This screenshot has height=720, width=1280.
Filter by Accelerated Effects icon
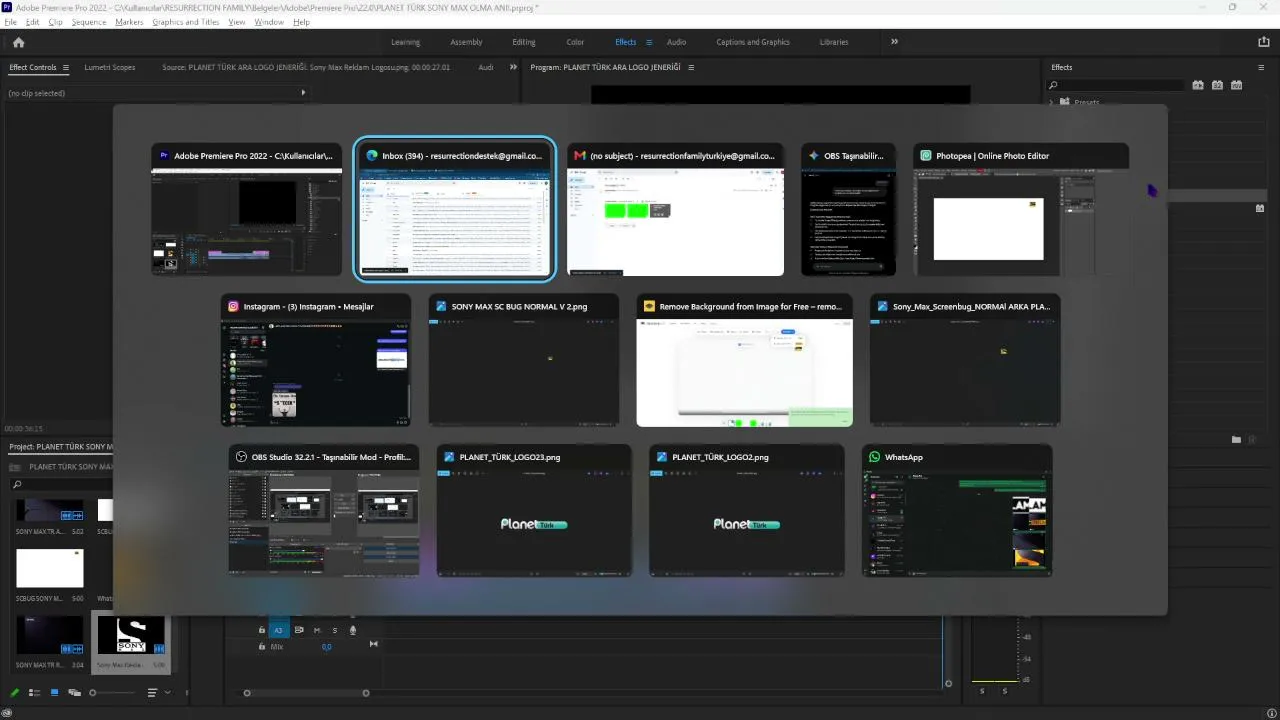point(1198,85)
